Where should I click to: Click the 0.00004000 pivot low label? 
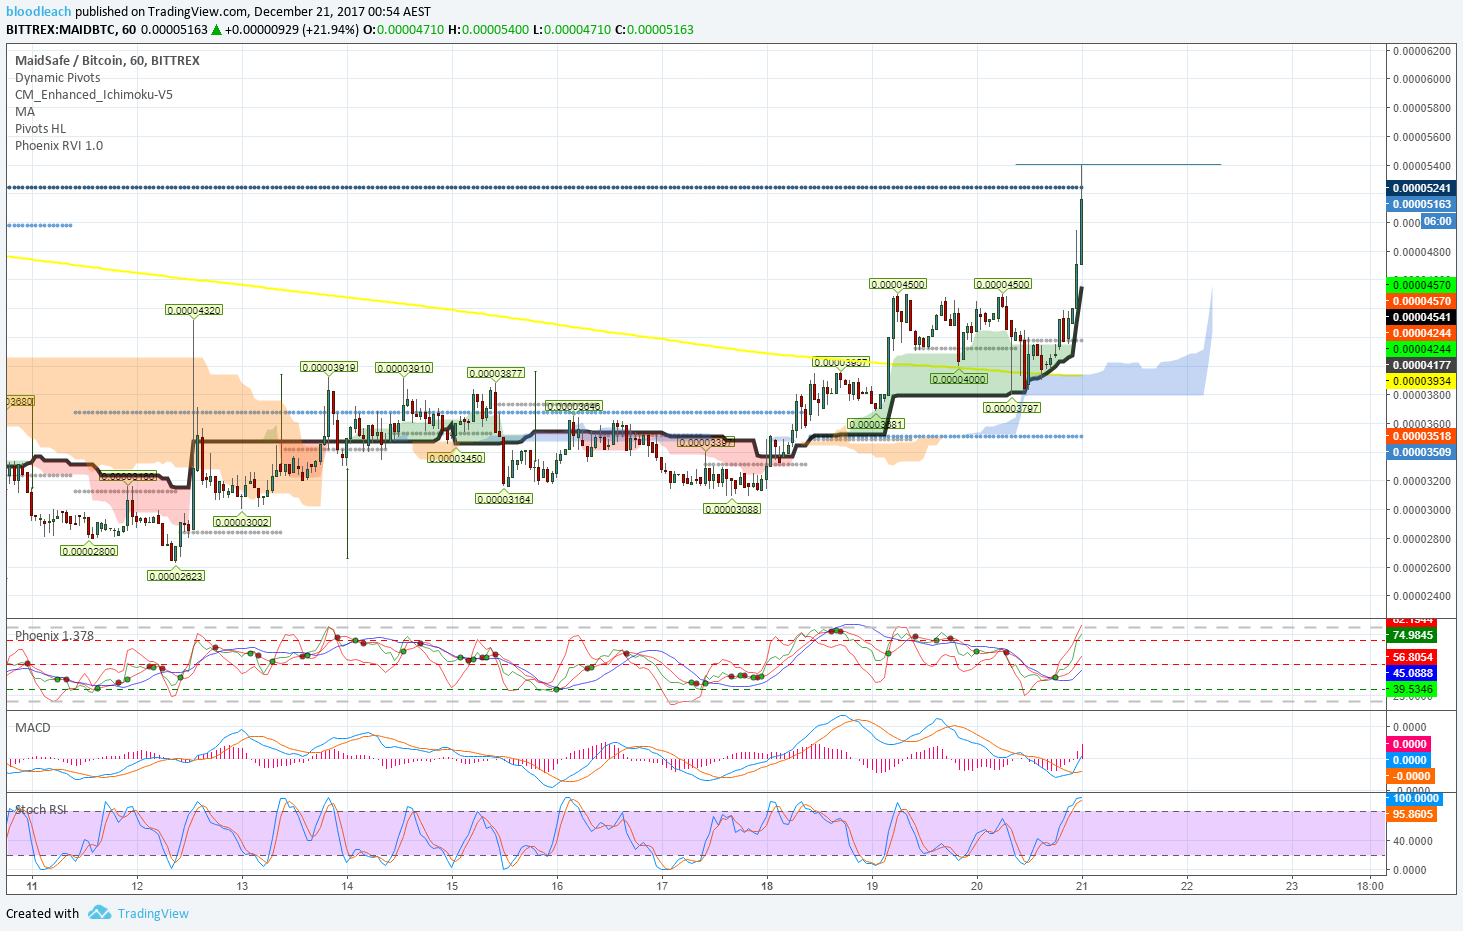959,379
